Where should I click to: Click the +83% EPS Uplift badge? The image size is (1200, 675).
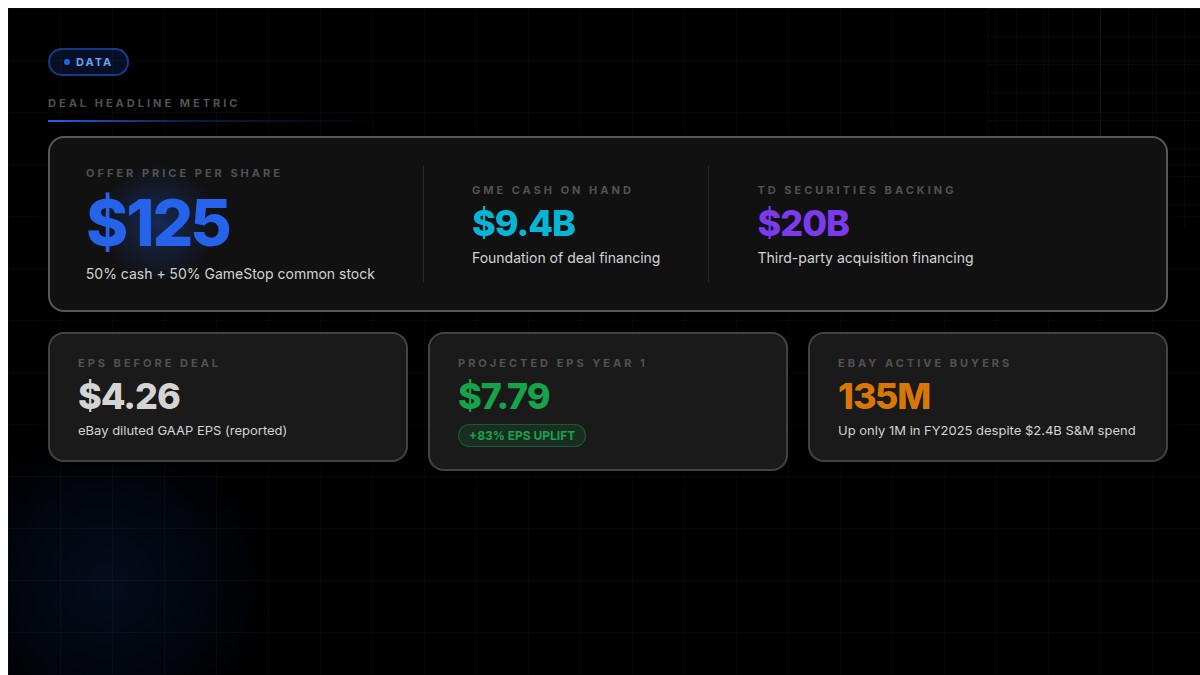click(x=522, y=436)
